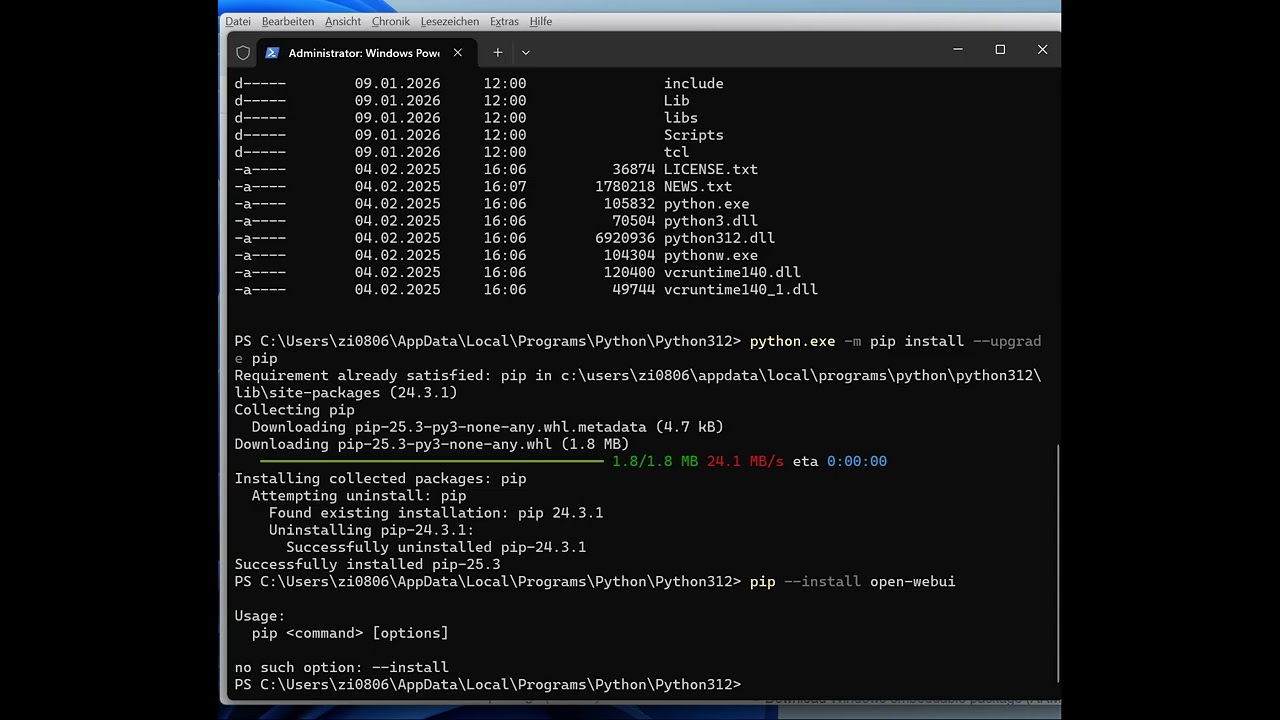The height and width of the screenshot is (720, 1280).
Task: Expand the new tab profile dropdown
Action: pyautogui.click(x=526, y=52)
